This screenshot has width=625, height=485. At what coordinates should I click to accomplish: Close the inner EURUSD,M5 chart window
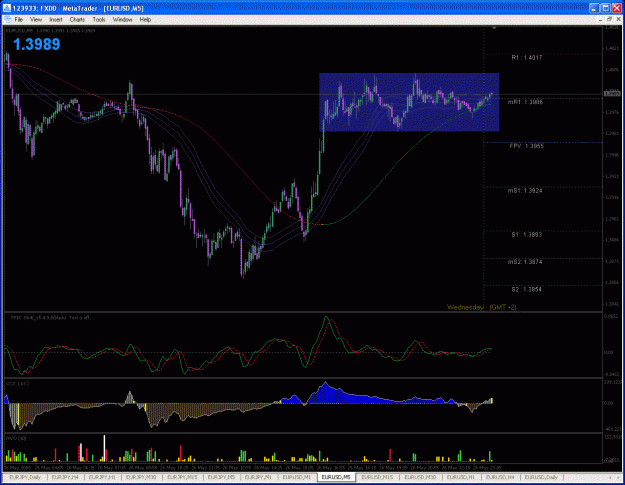(618, 20)
